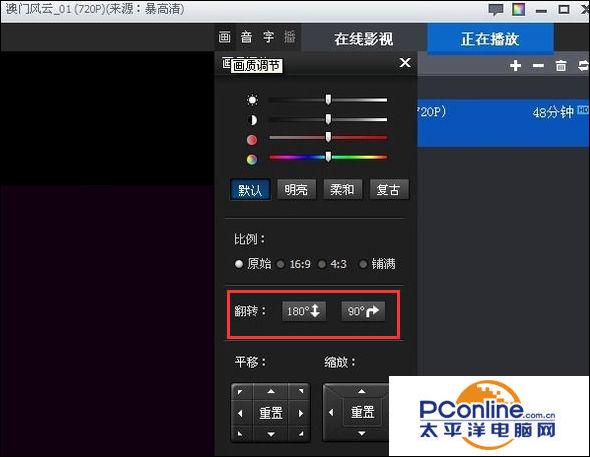The width and height of the screenshot is (590, 457).
Task: Pan the picture down
Action: pos(271,434)
